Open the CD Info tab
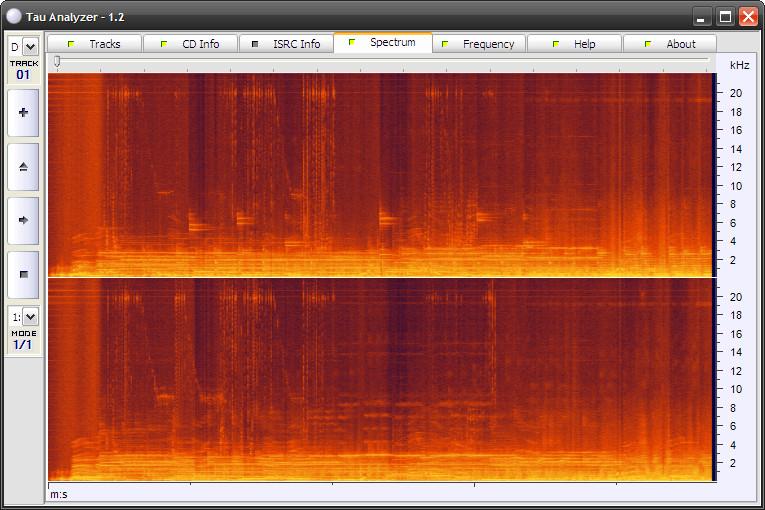 (190, 44)
